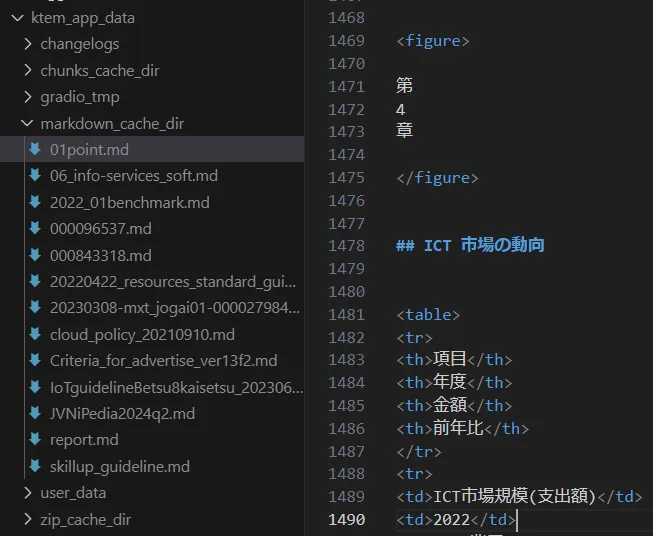Click markdown icon of 20230308-mxt_jogai01 file
Screen dimensions: 653x536
(35, 308)
